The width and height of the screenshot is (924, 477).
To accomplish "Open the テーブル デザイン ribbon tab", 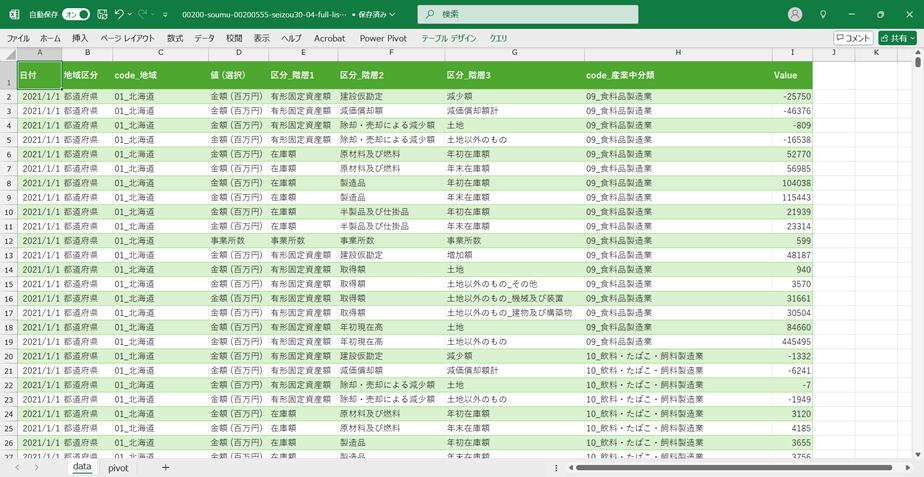I will tap(449, 38).
